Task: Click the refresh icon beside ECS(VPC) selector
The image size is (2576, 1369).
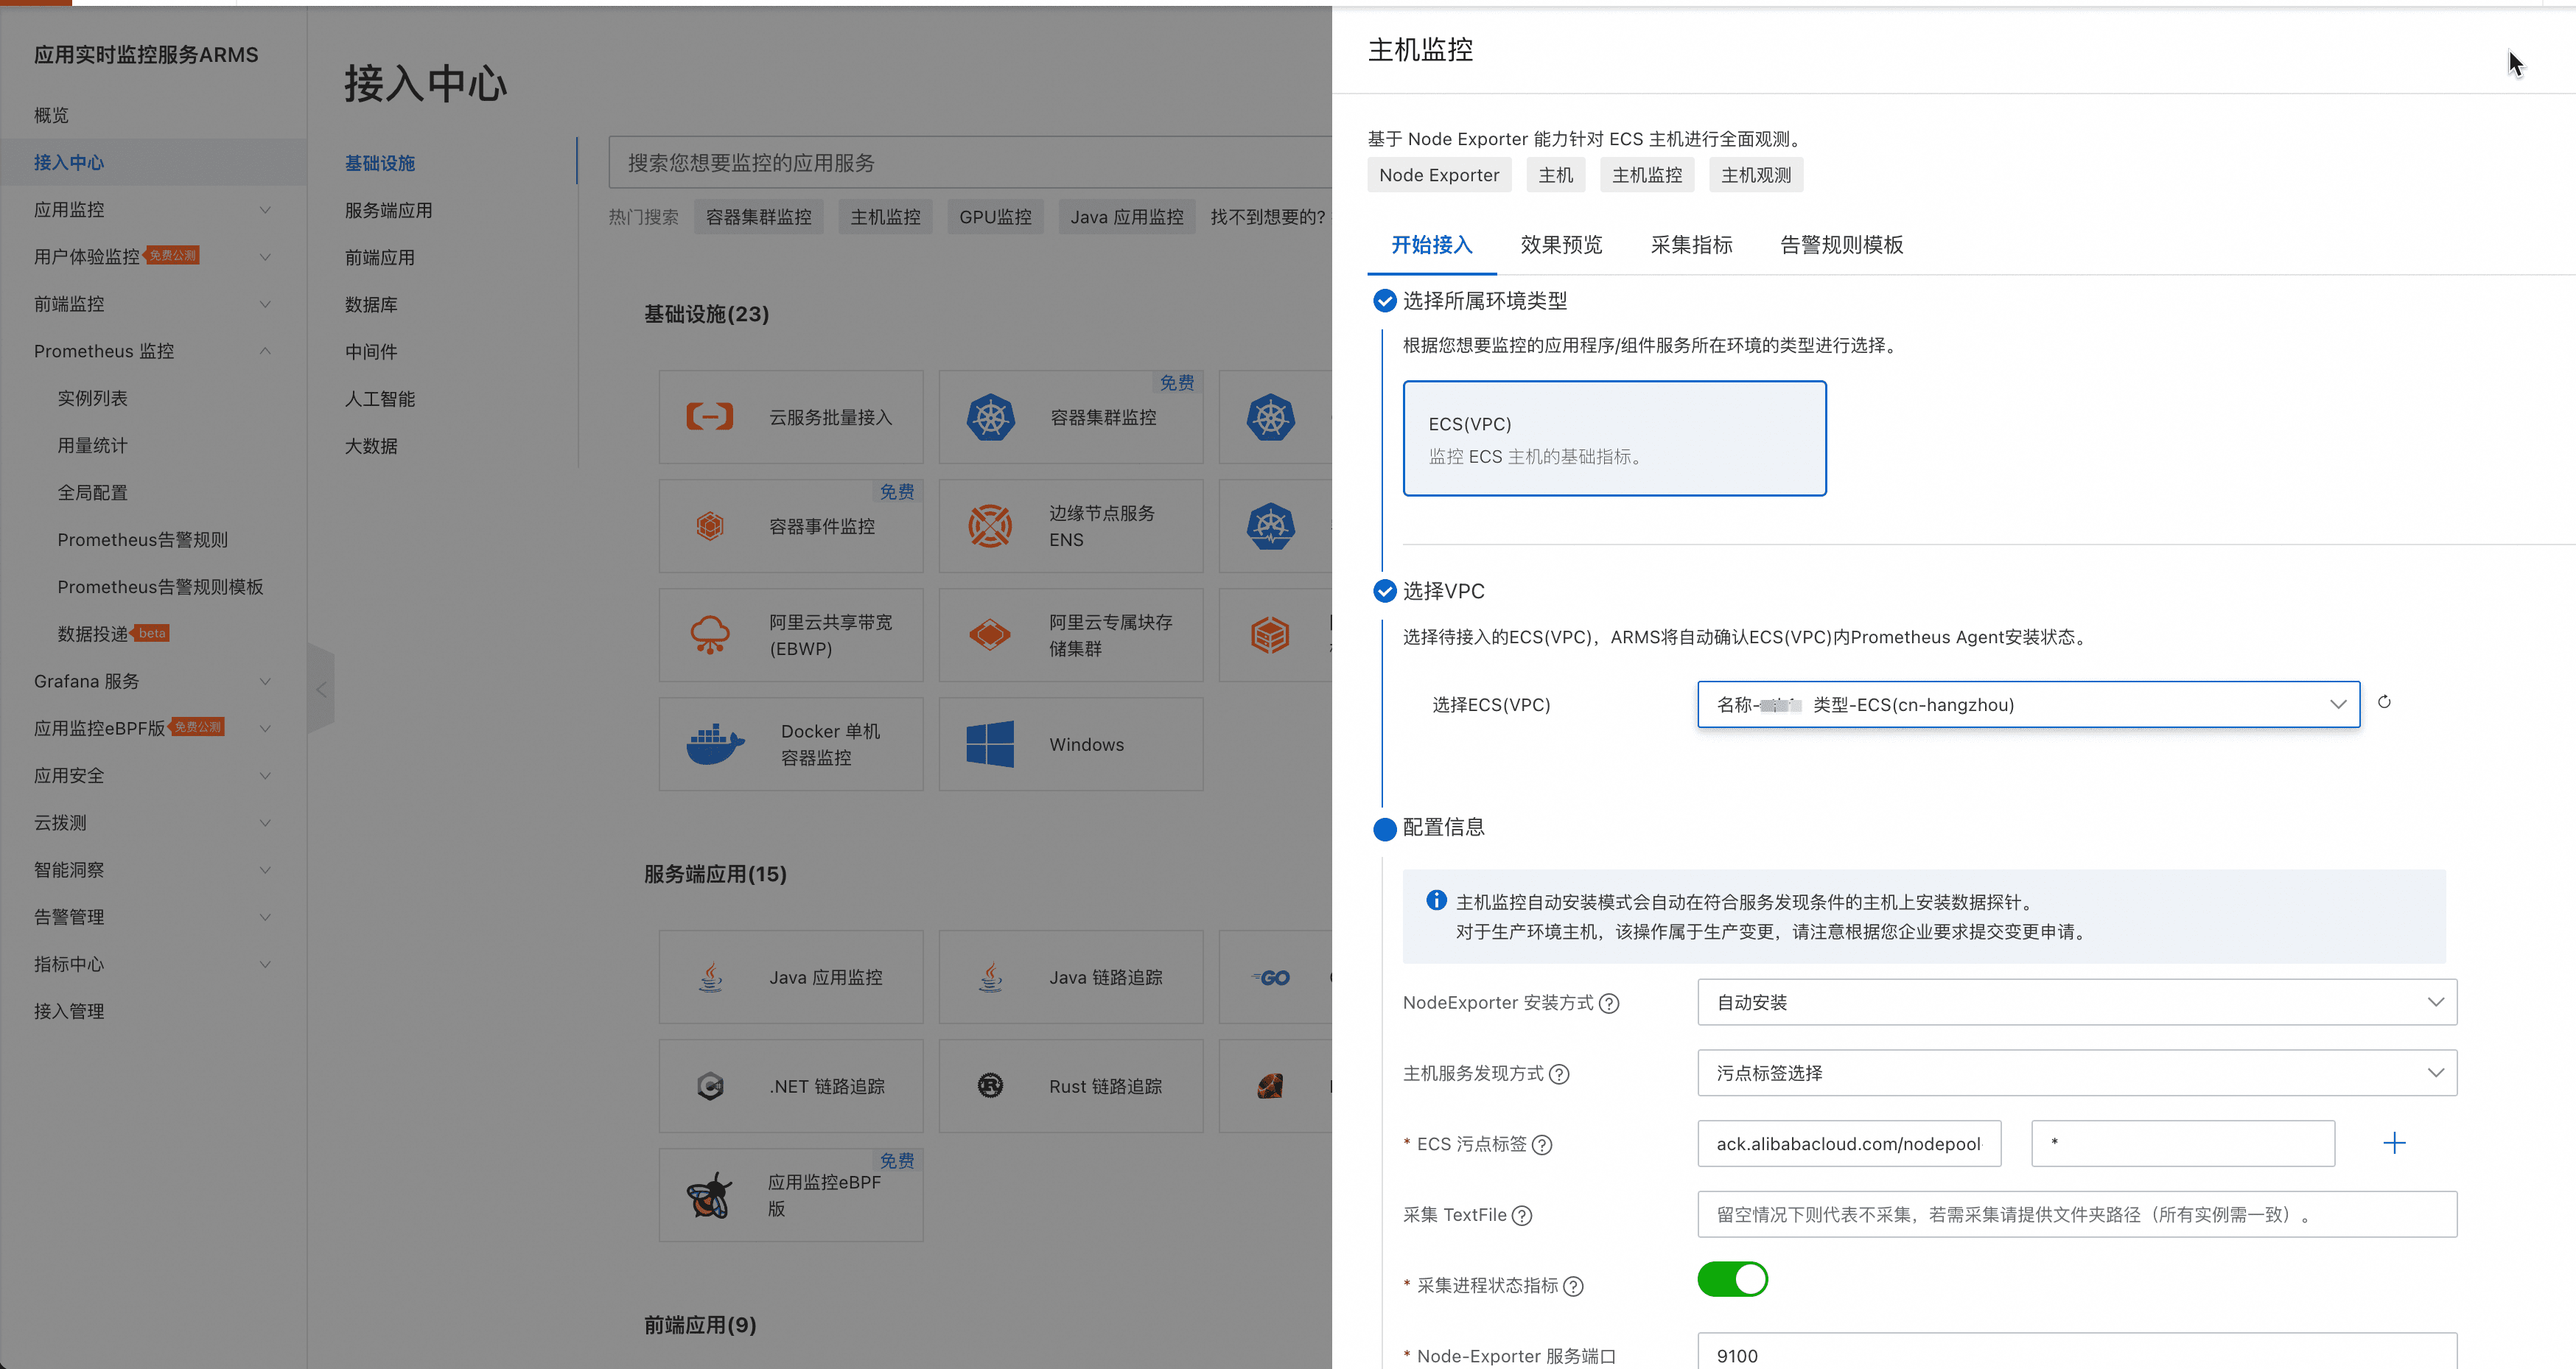Action: 2384,702
